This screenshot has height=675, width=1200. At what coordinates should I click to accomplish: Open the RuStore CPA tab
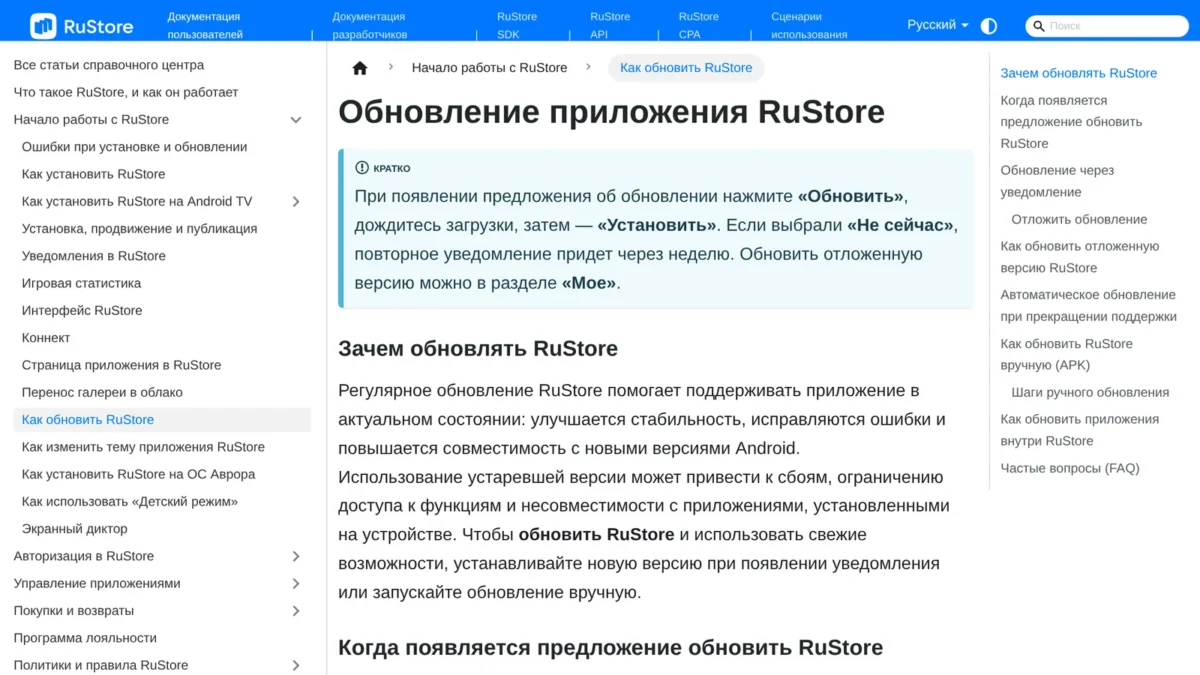tap(698, 25)
